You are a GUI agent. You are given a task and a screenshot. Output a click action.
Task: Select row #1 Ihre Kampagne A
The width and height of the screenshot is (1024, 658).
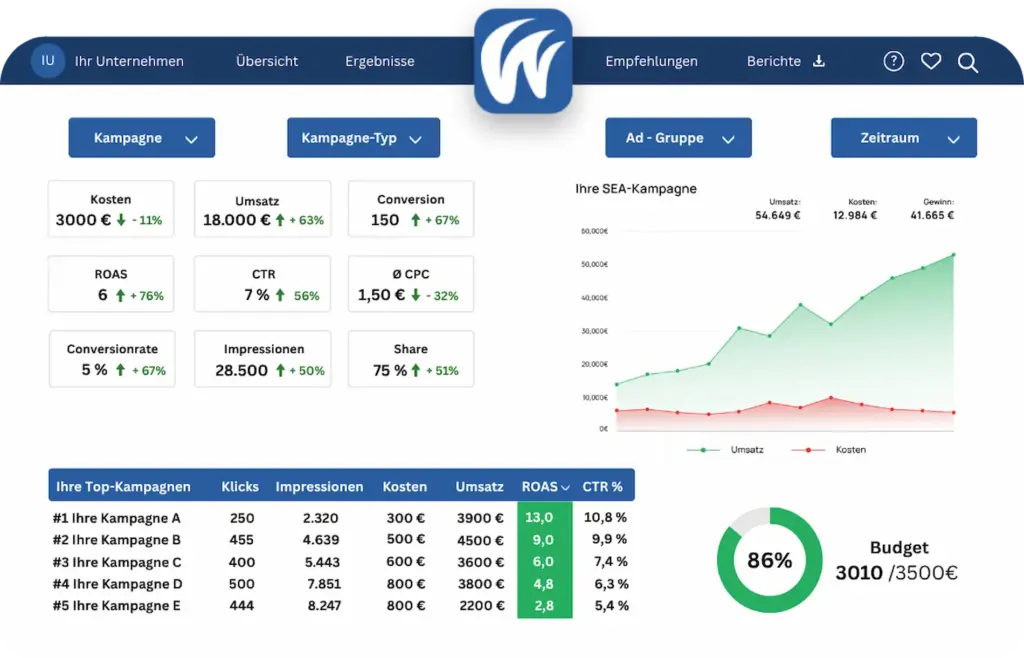(341, 518)
